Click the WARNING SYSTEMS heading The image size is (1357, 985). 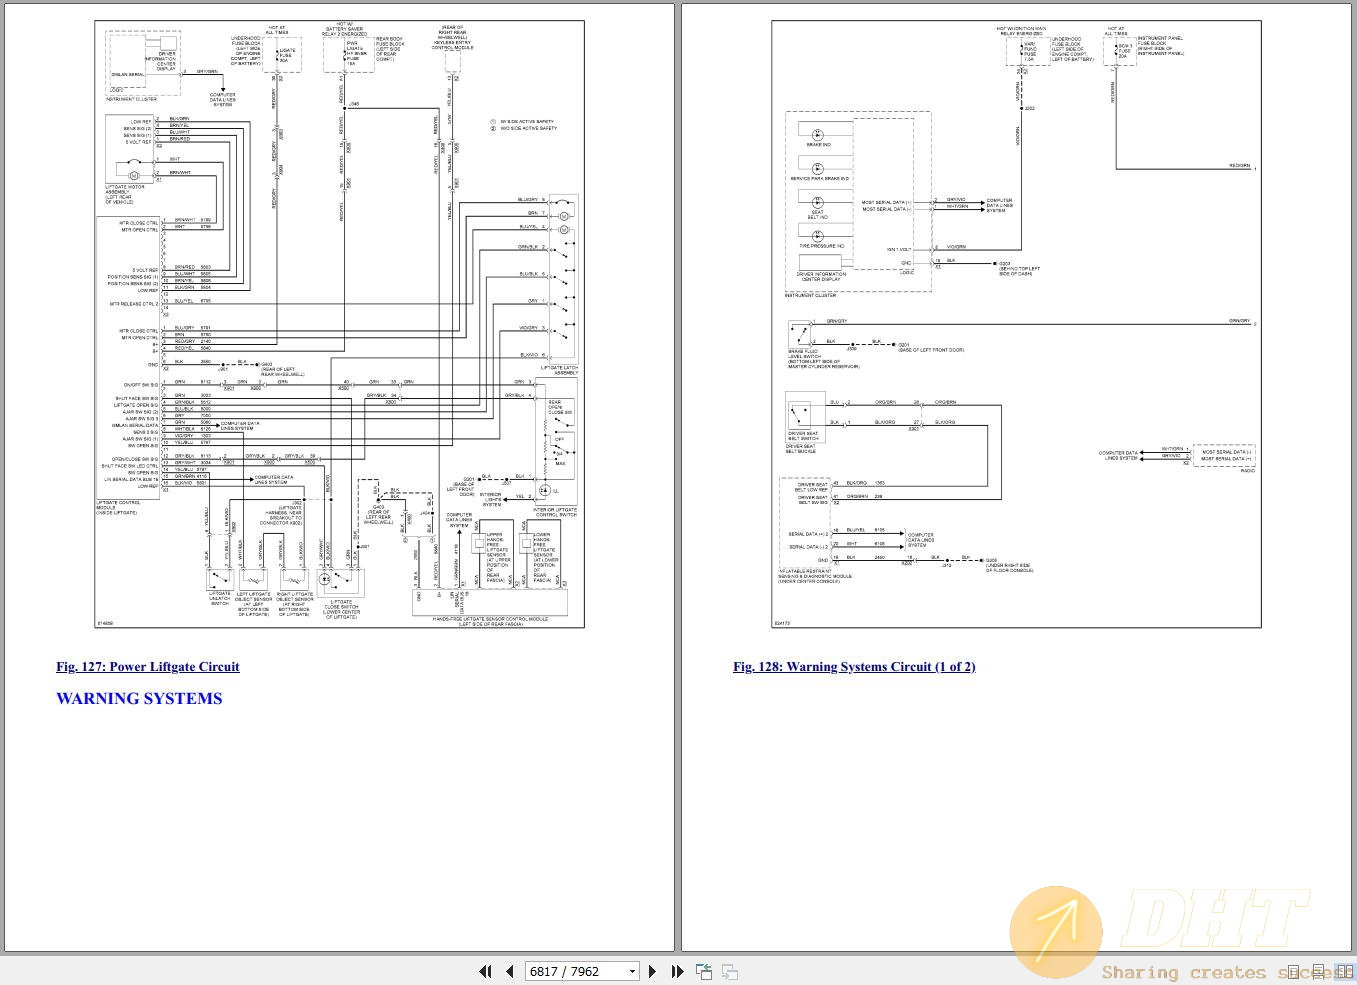click(139, 699)
